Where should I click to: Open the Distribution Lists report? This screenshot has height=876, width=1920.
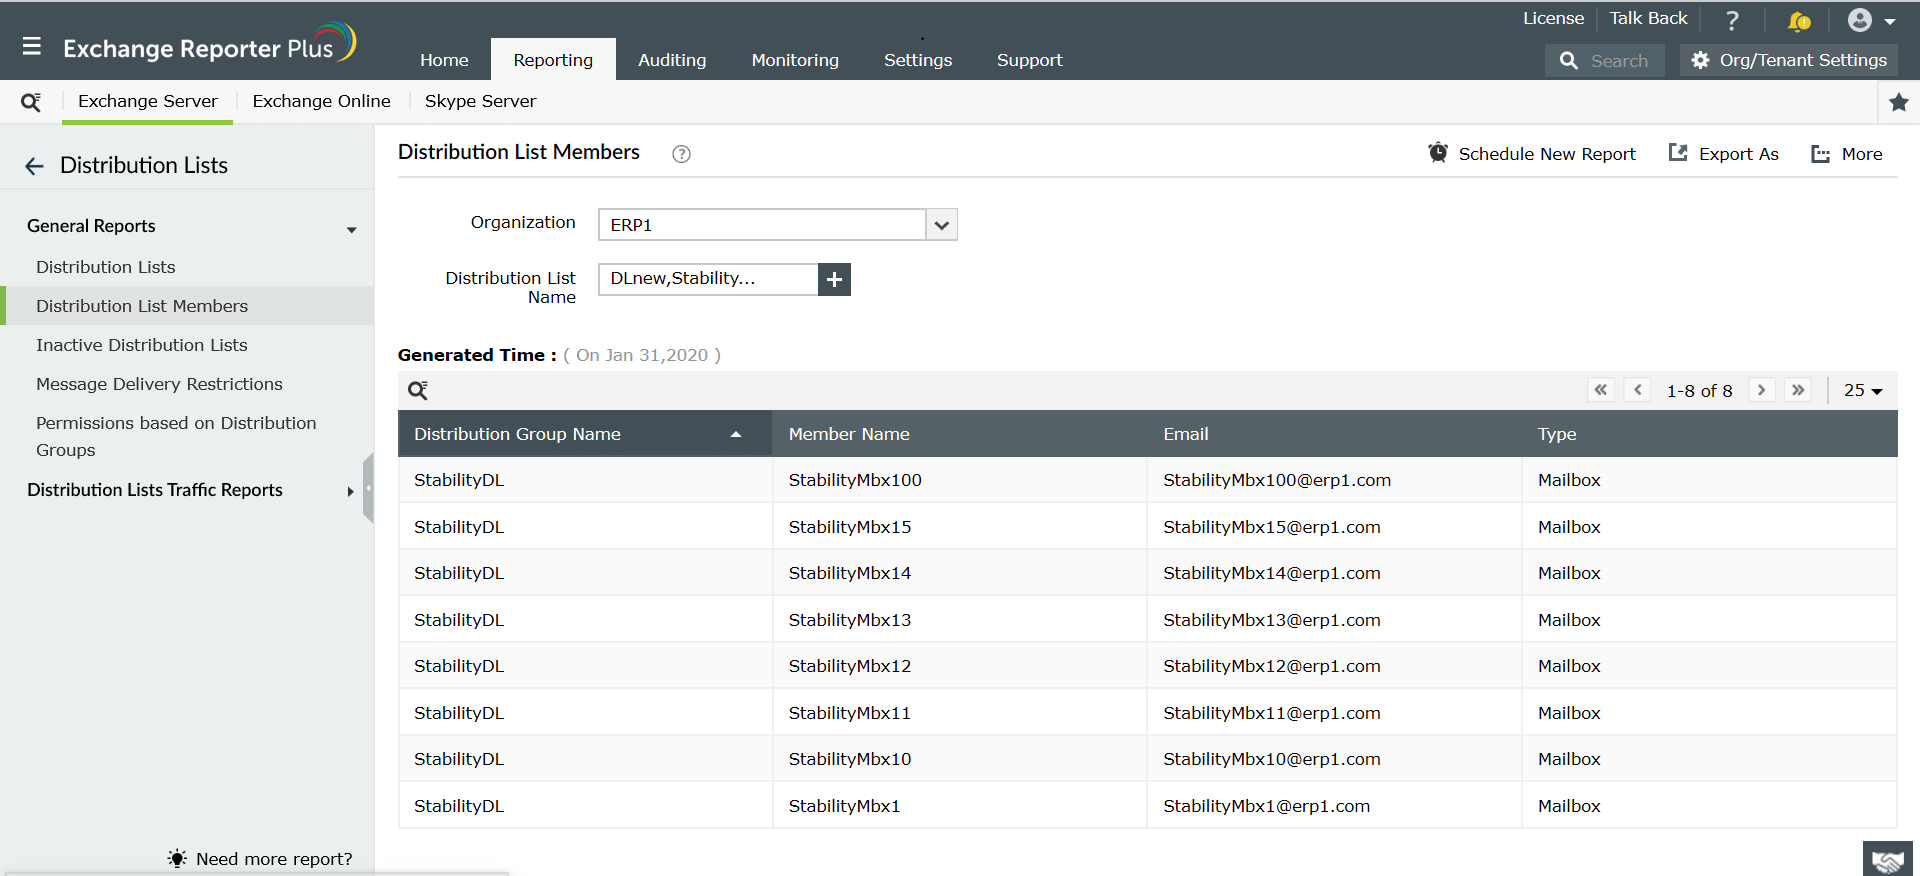[106, 267]
